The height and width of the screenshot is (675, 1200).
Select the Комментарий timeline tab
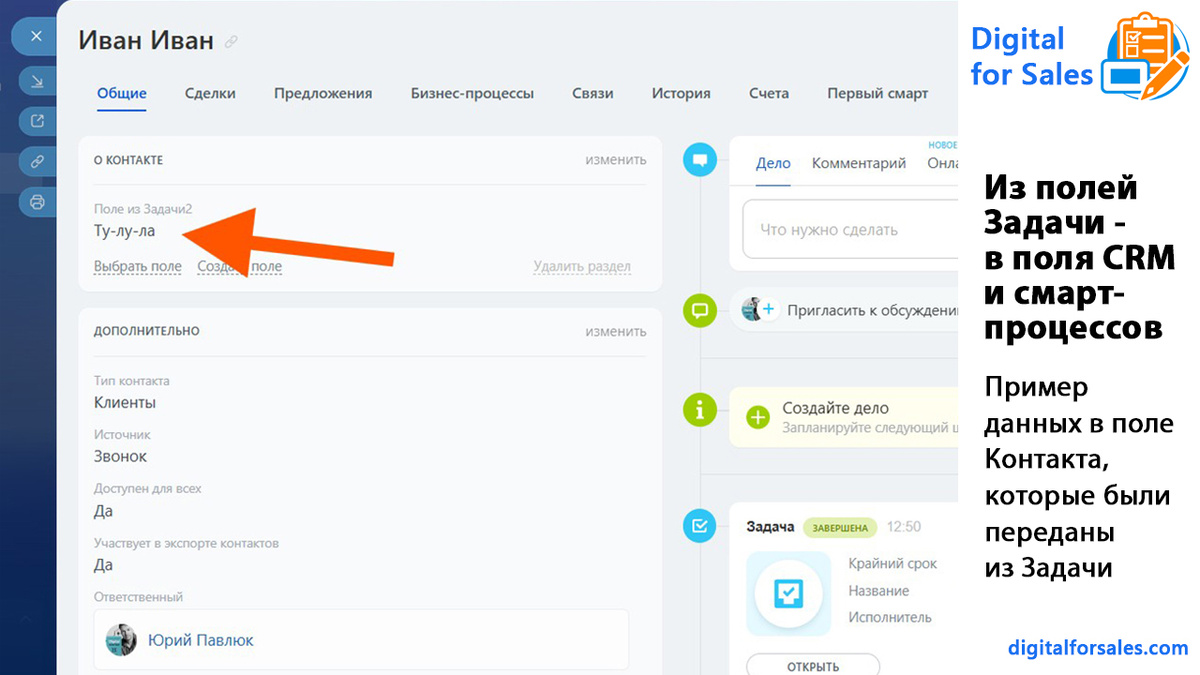point(859,163)
